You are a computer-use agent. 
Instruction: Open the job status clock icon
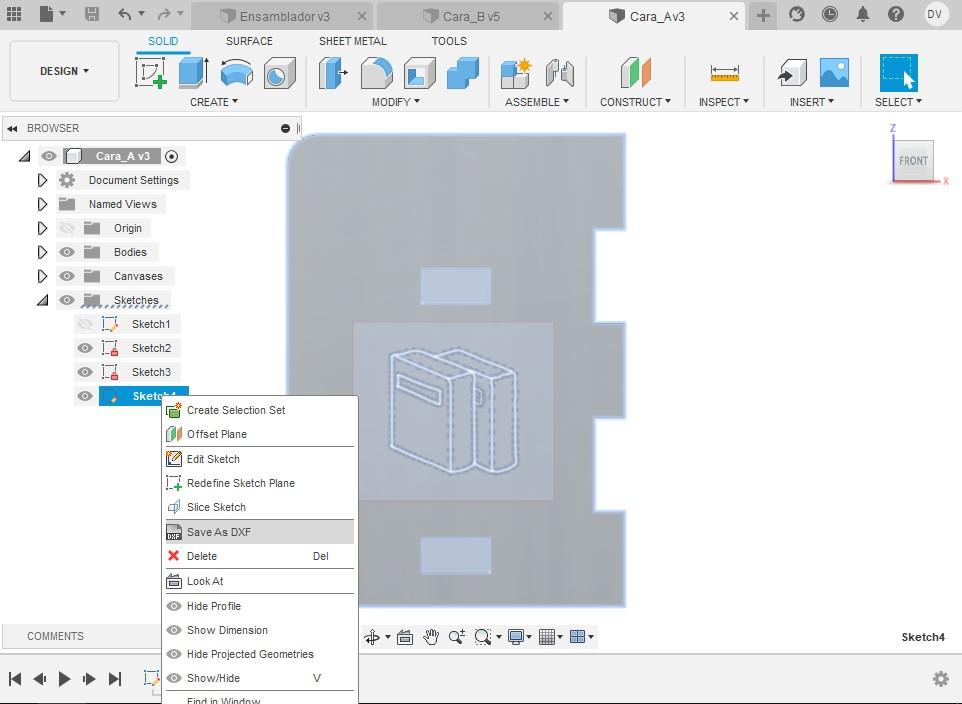829,14
